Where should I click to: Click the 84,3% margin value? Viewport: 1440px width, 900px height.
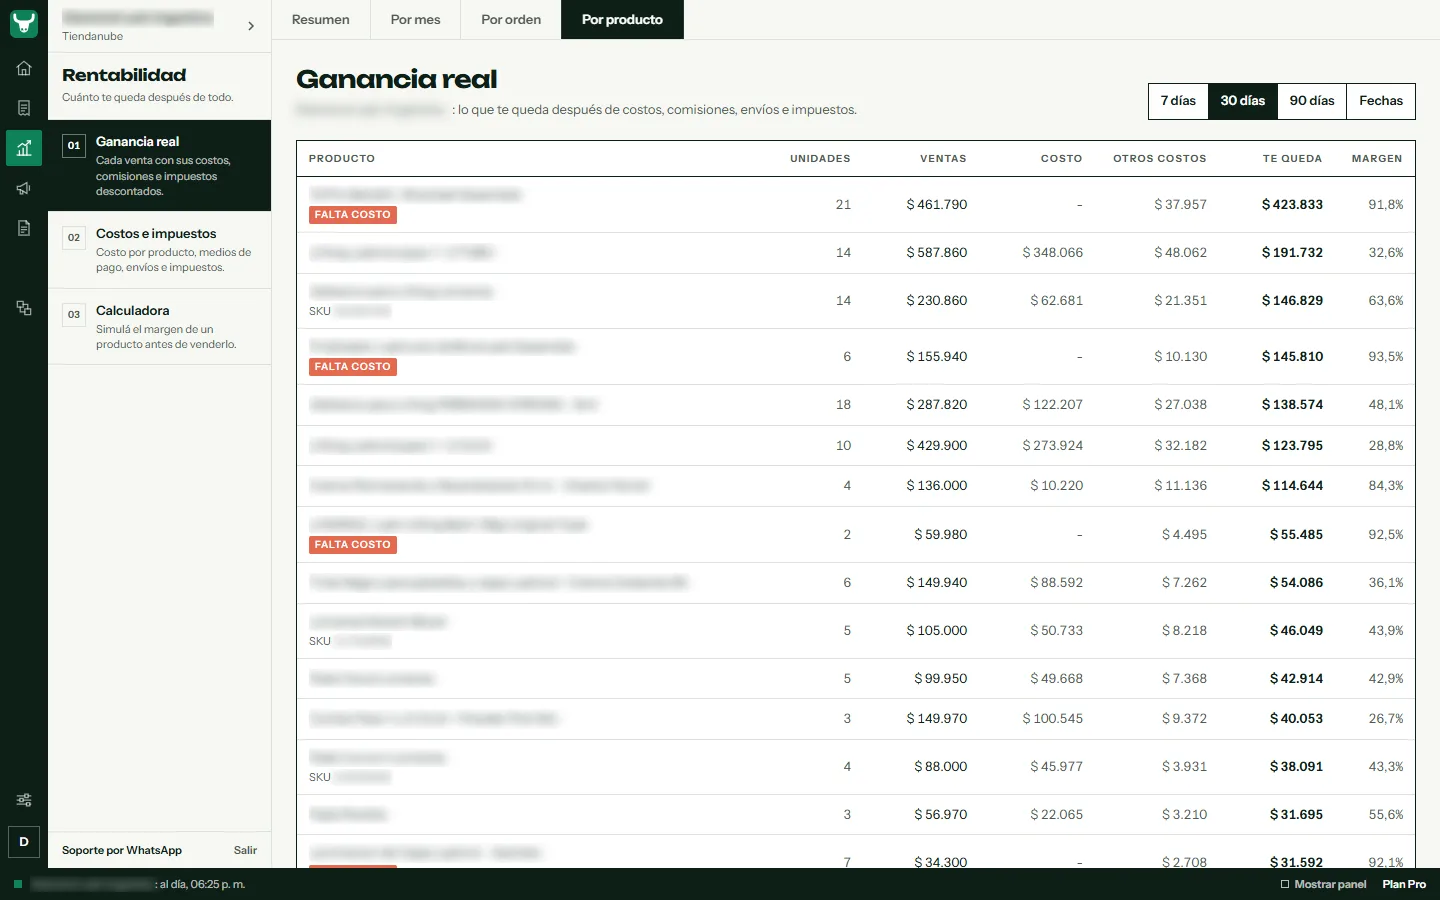[x=1386, y=485]
